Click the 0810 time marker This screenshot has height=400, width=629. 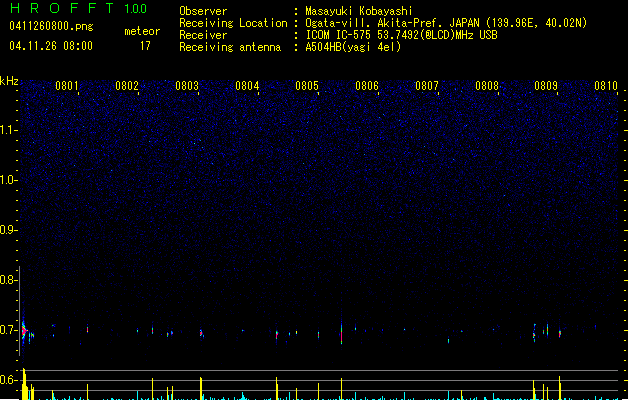606,86
